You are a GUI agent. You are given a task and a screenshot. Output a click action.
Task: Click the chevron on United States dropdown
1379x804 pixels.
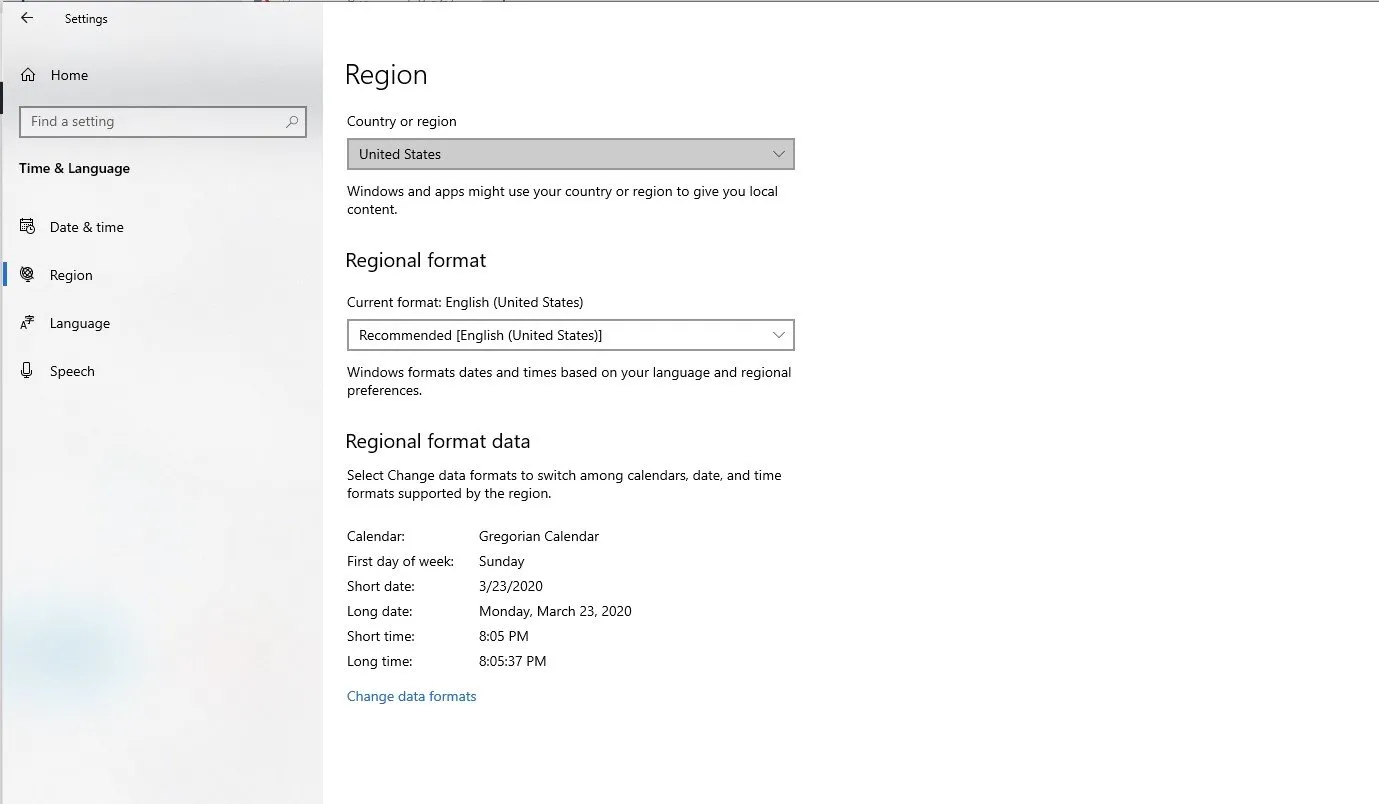[x=779, y=154]
